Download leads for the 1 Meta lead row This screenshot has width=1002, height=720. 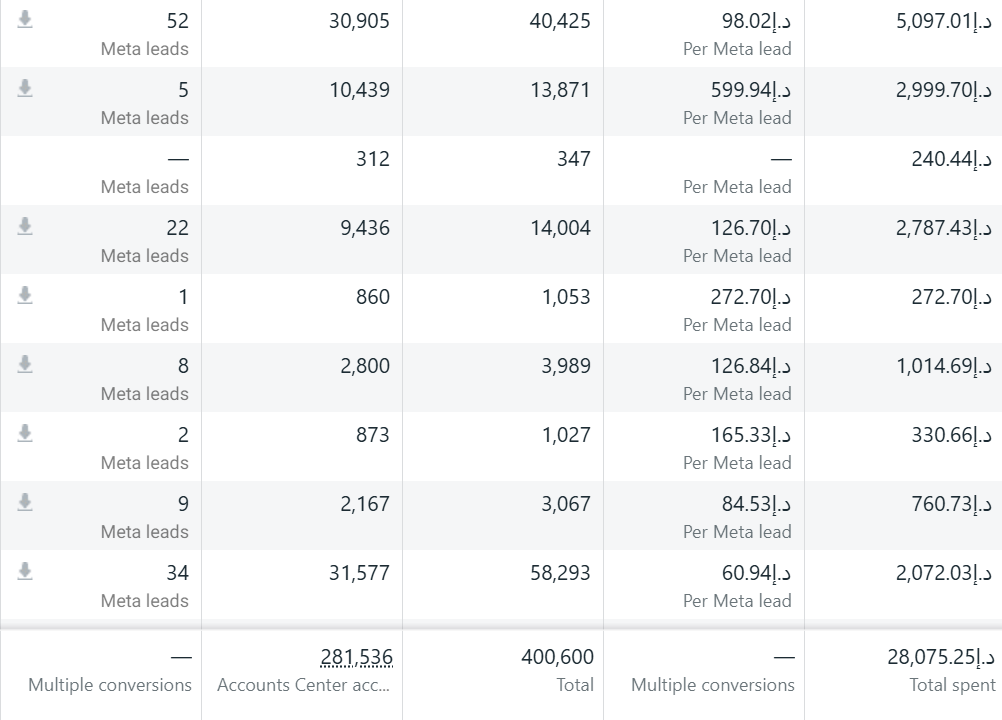click(x=25, y=296)
